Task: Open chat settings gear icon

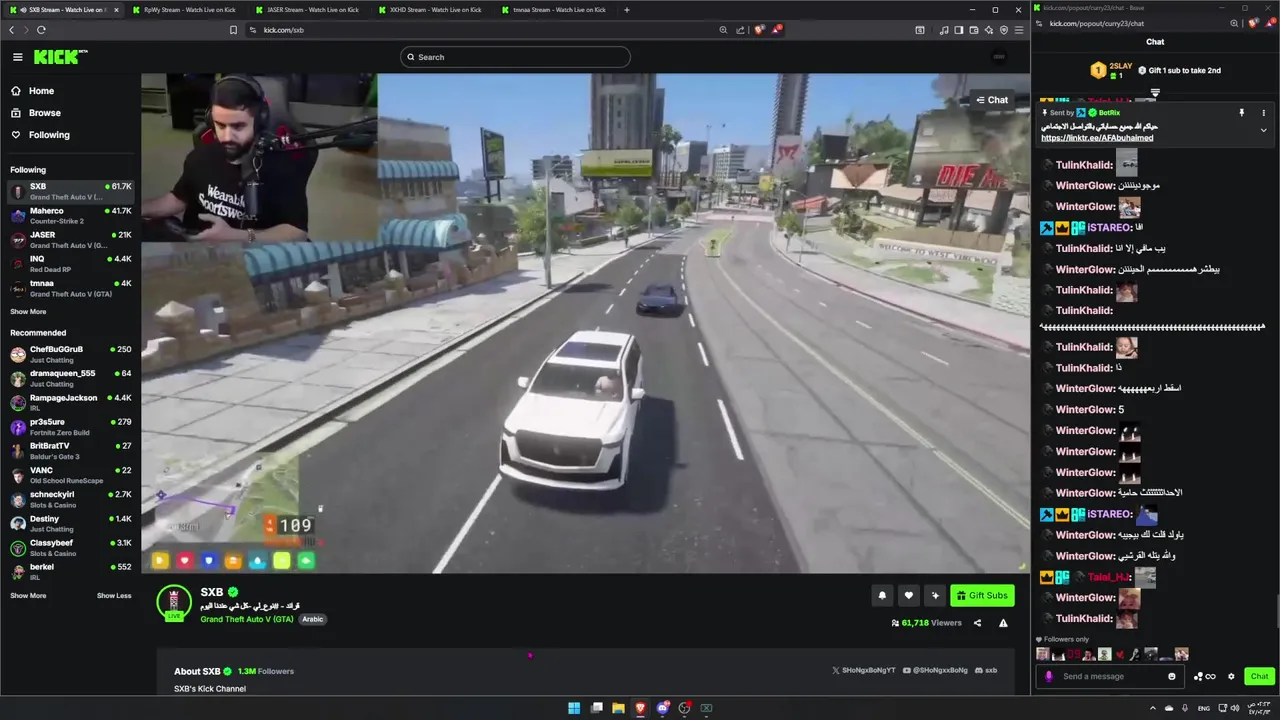Action: tap(1231, 676)
